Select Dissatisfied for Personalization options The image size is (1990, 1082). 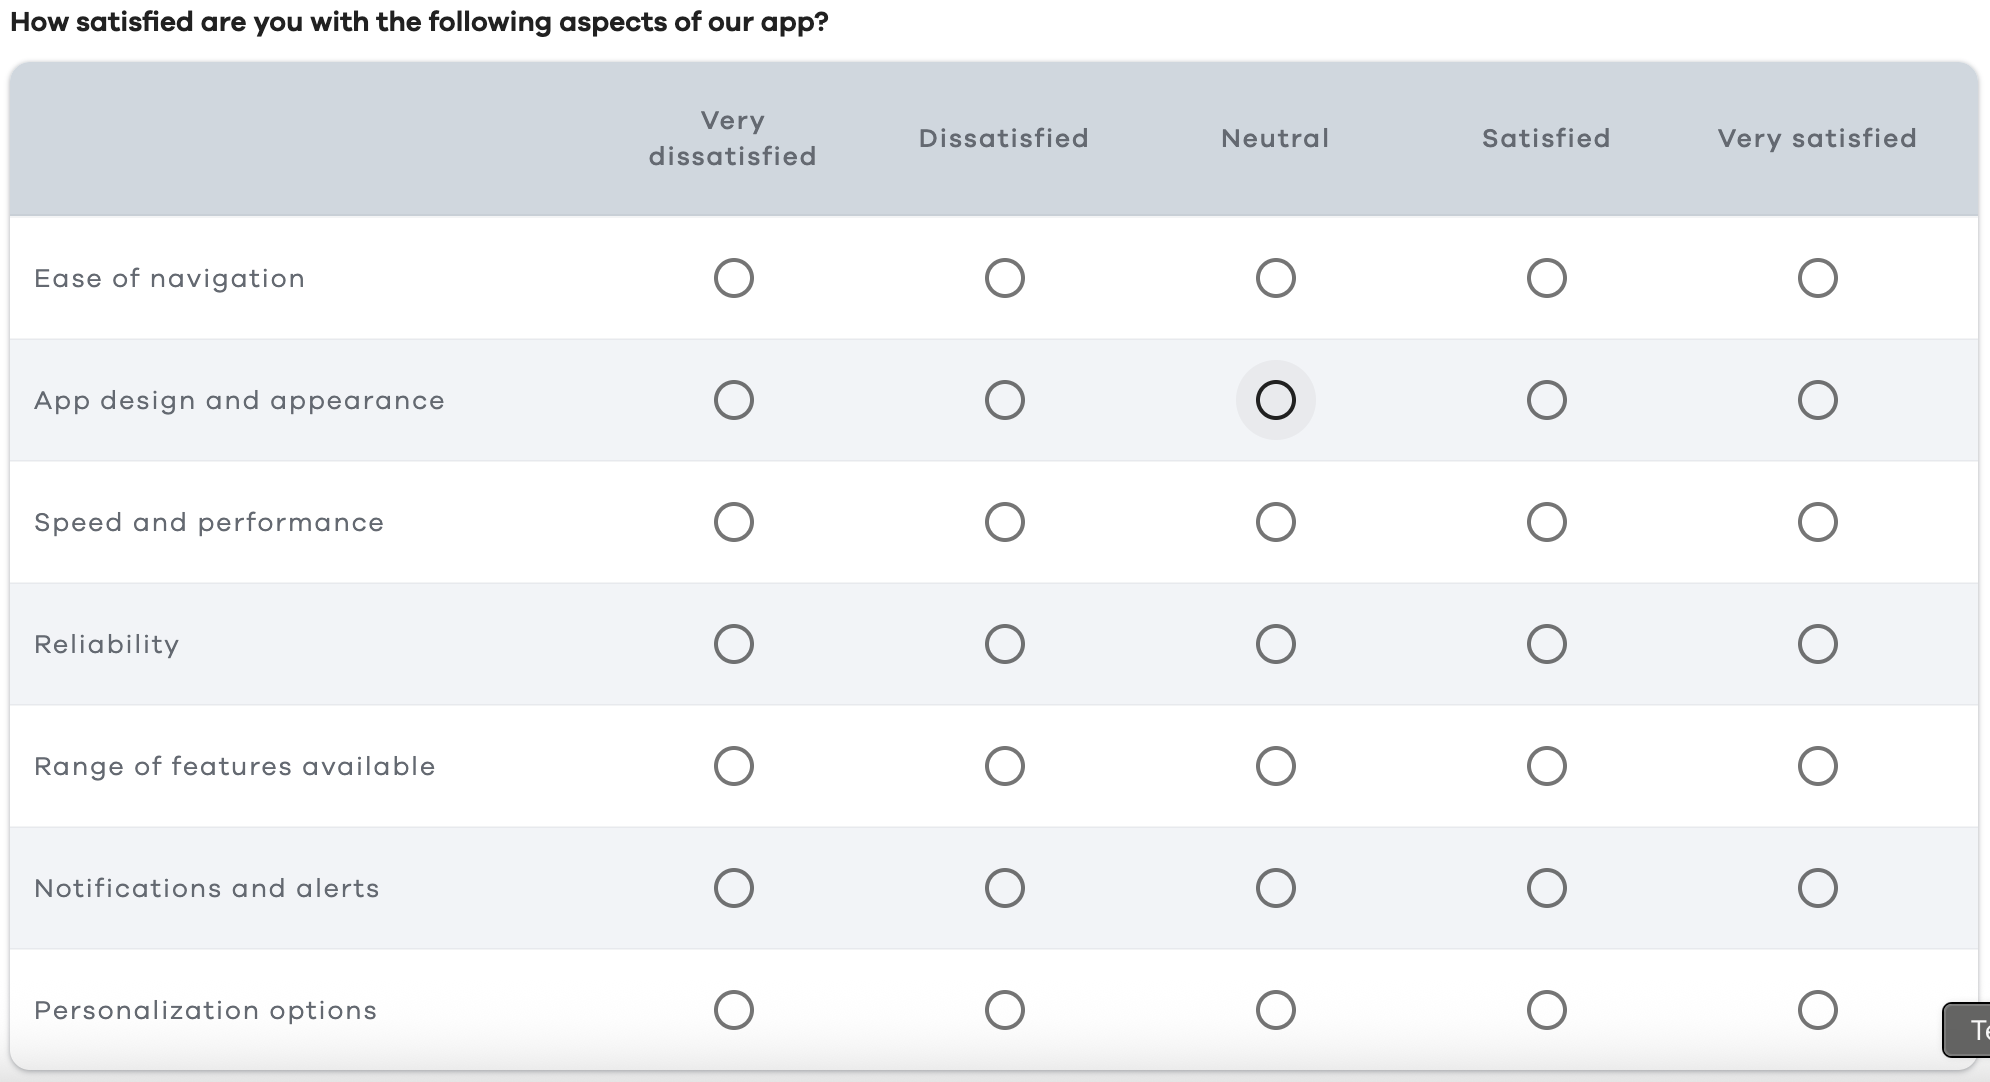(x=1004, y=1010)
